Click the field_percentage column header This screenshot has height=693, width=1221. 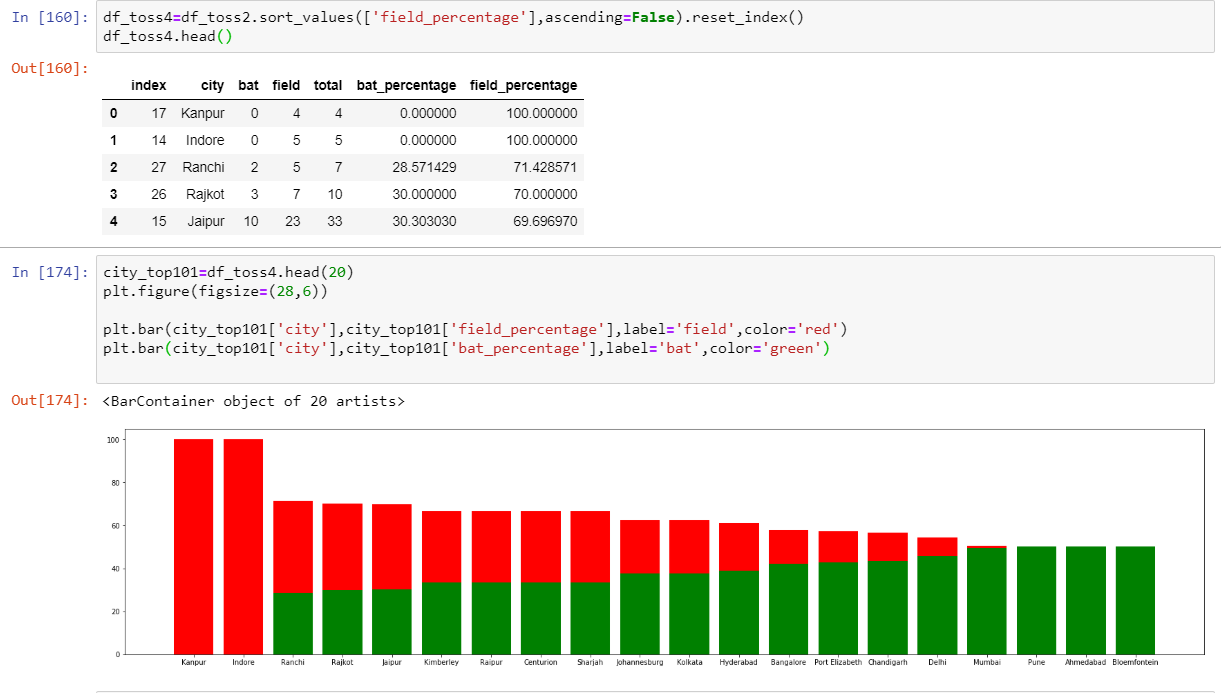523,85
